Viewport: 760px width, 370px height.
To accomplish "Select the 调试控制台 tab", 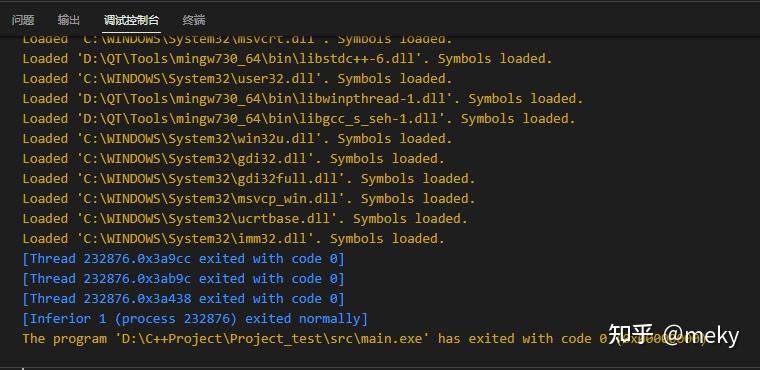I will pyautogui.click(x=131, y=20).
